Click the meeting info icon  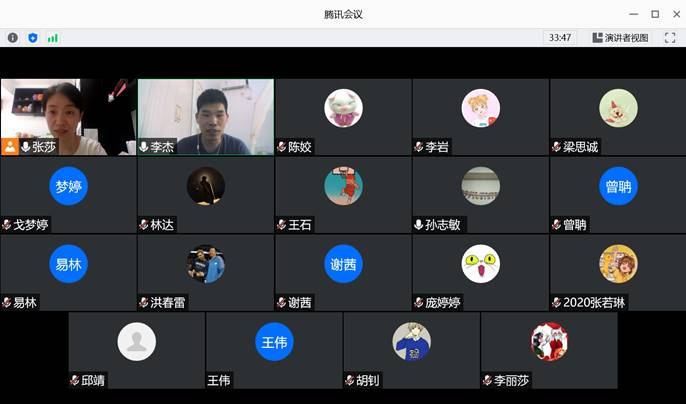(13, 38)
